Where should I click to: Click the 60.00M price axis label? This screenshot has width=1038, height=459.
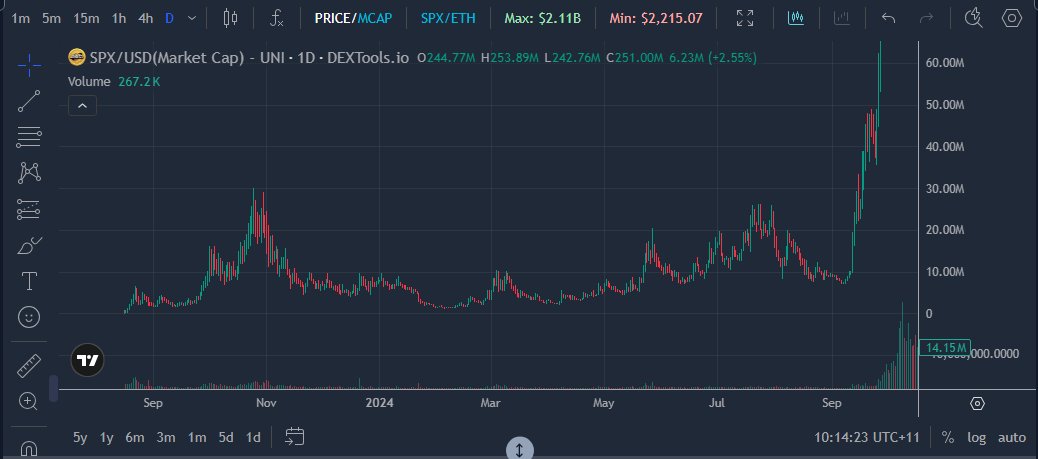[x=945, y=63]
